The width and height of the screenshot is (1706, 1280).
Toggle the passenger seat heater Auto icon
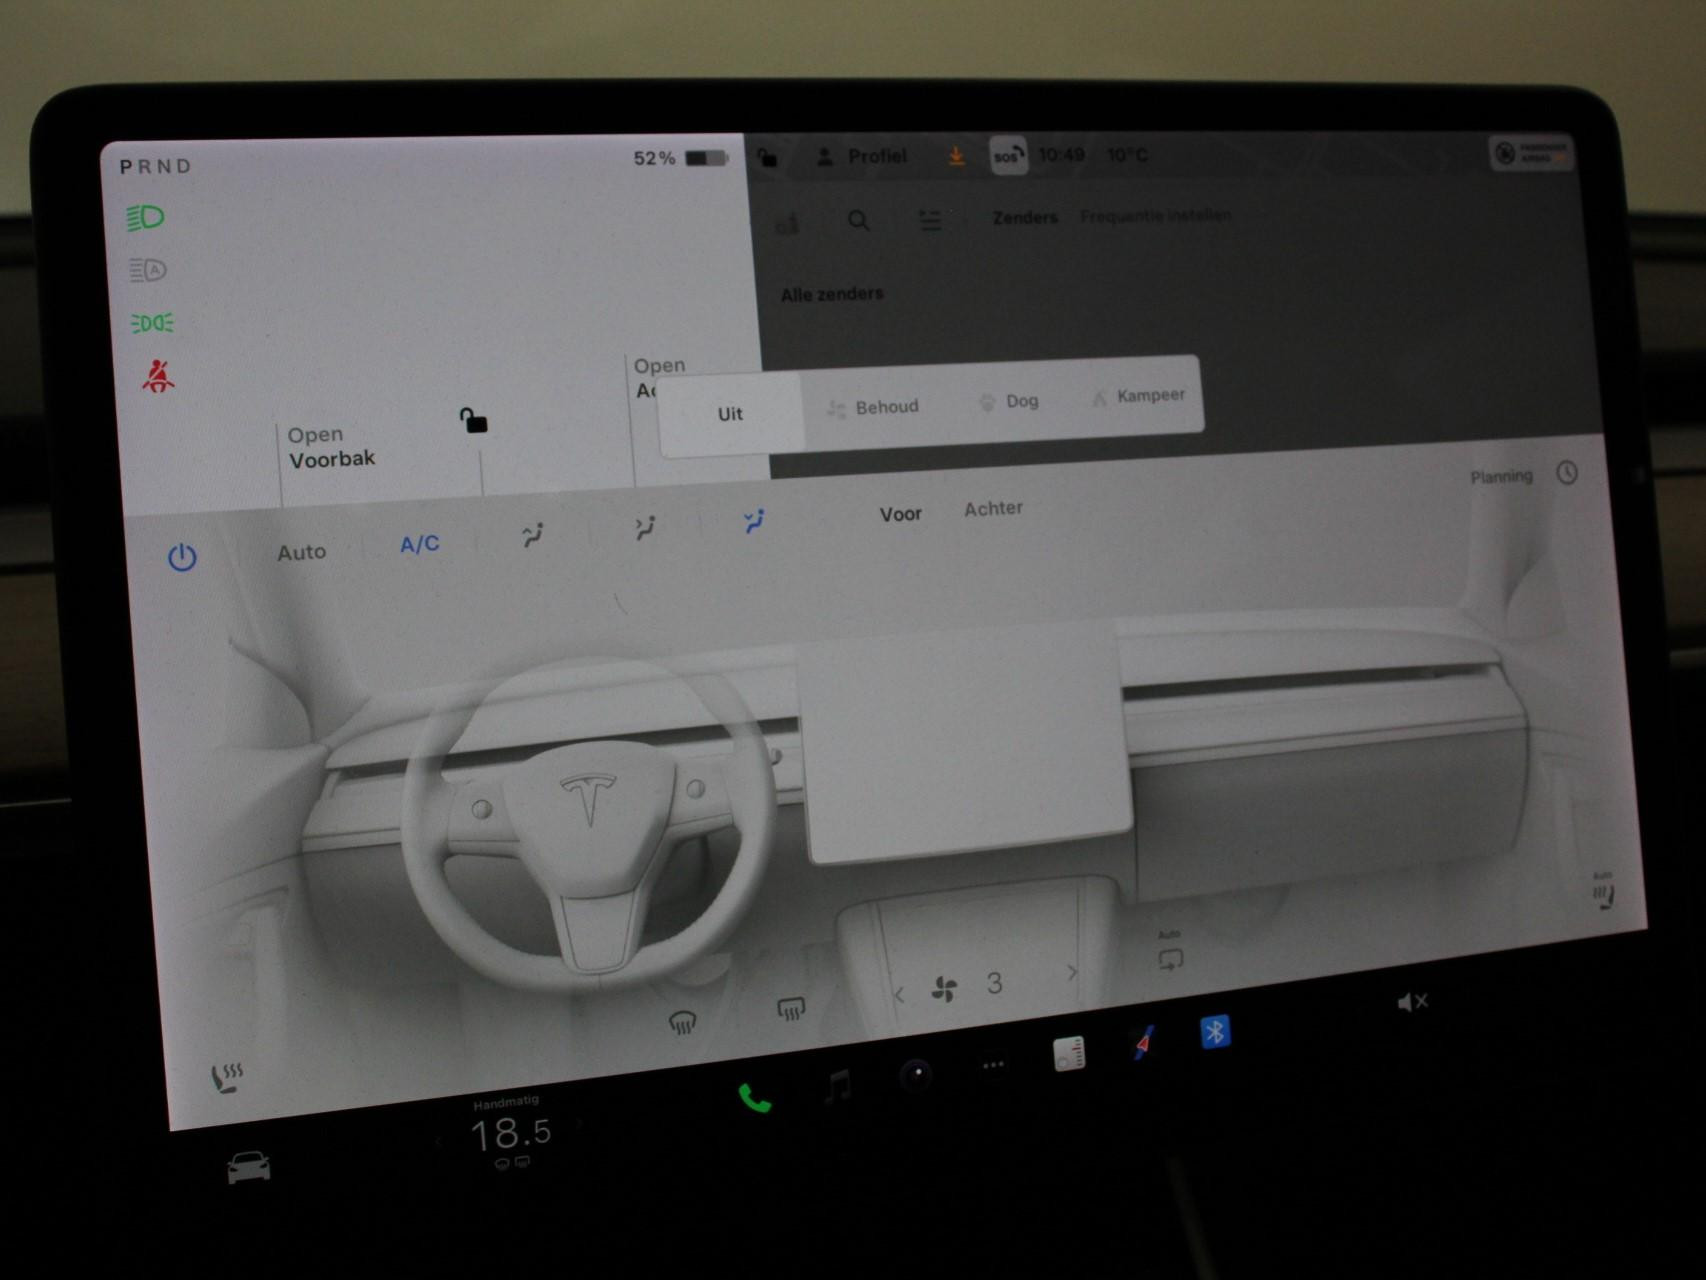1603,893
